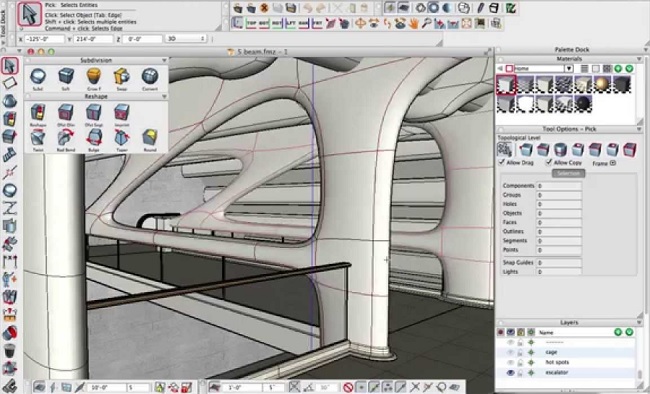Screen dimensions: 650x394
Task: Switch to Left view in toolbar
Action: [291, 24]
